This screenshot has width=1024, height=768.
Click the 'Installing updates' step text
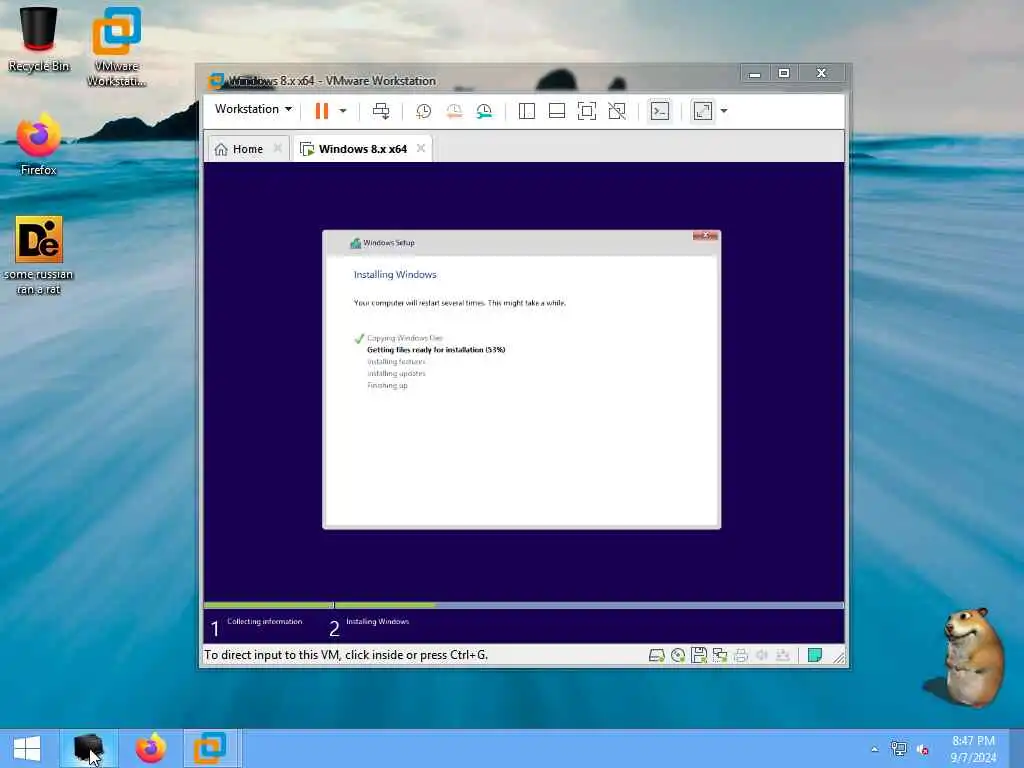[396, 374]
